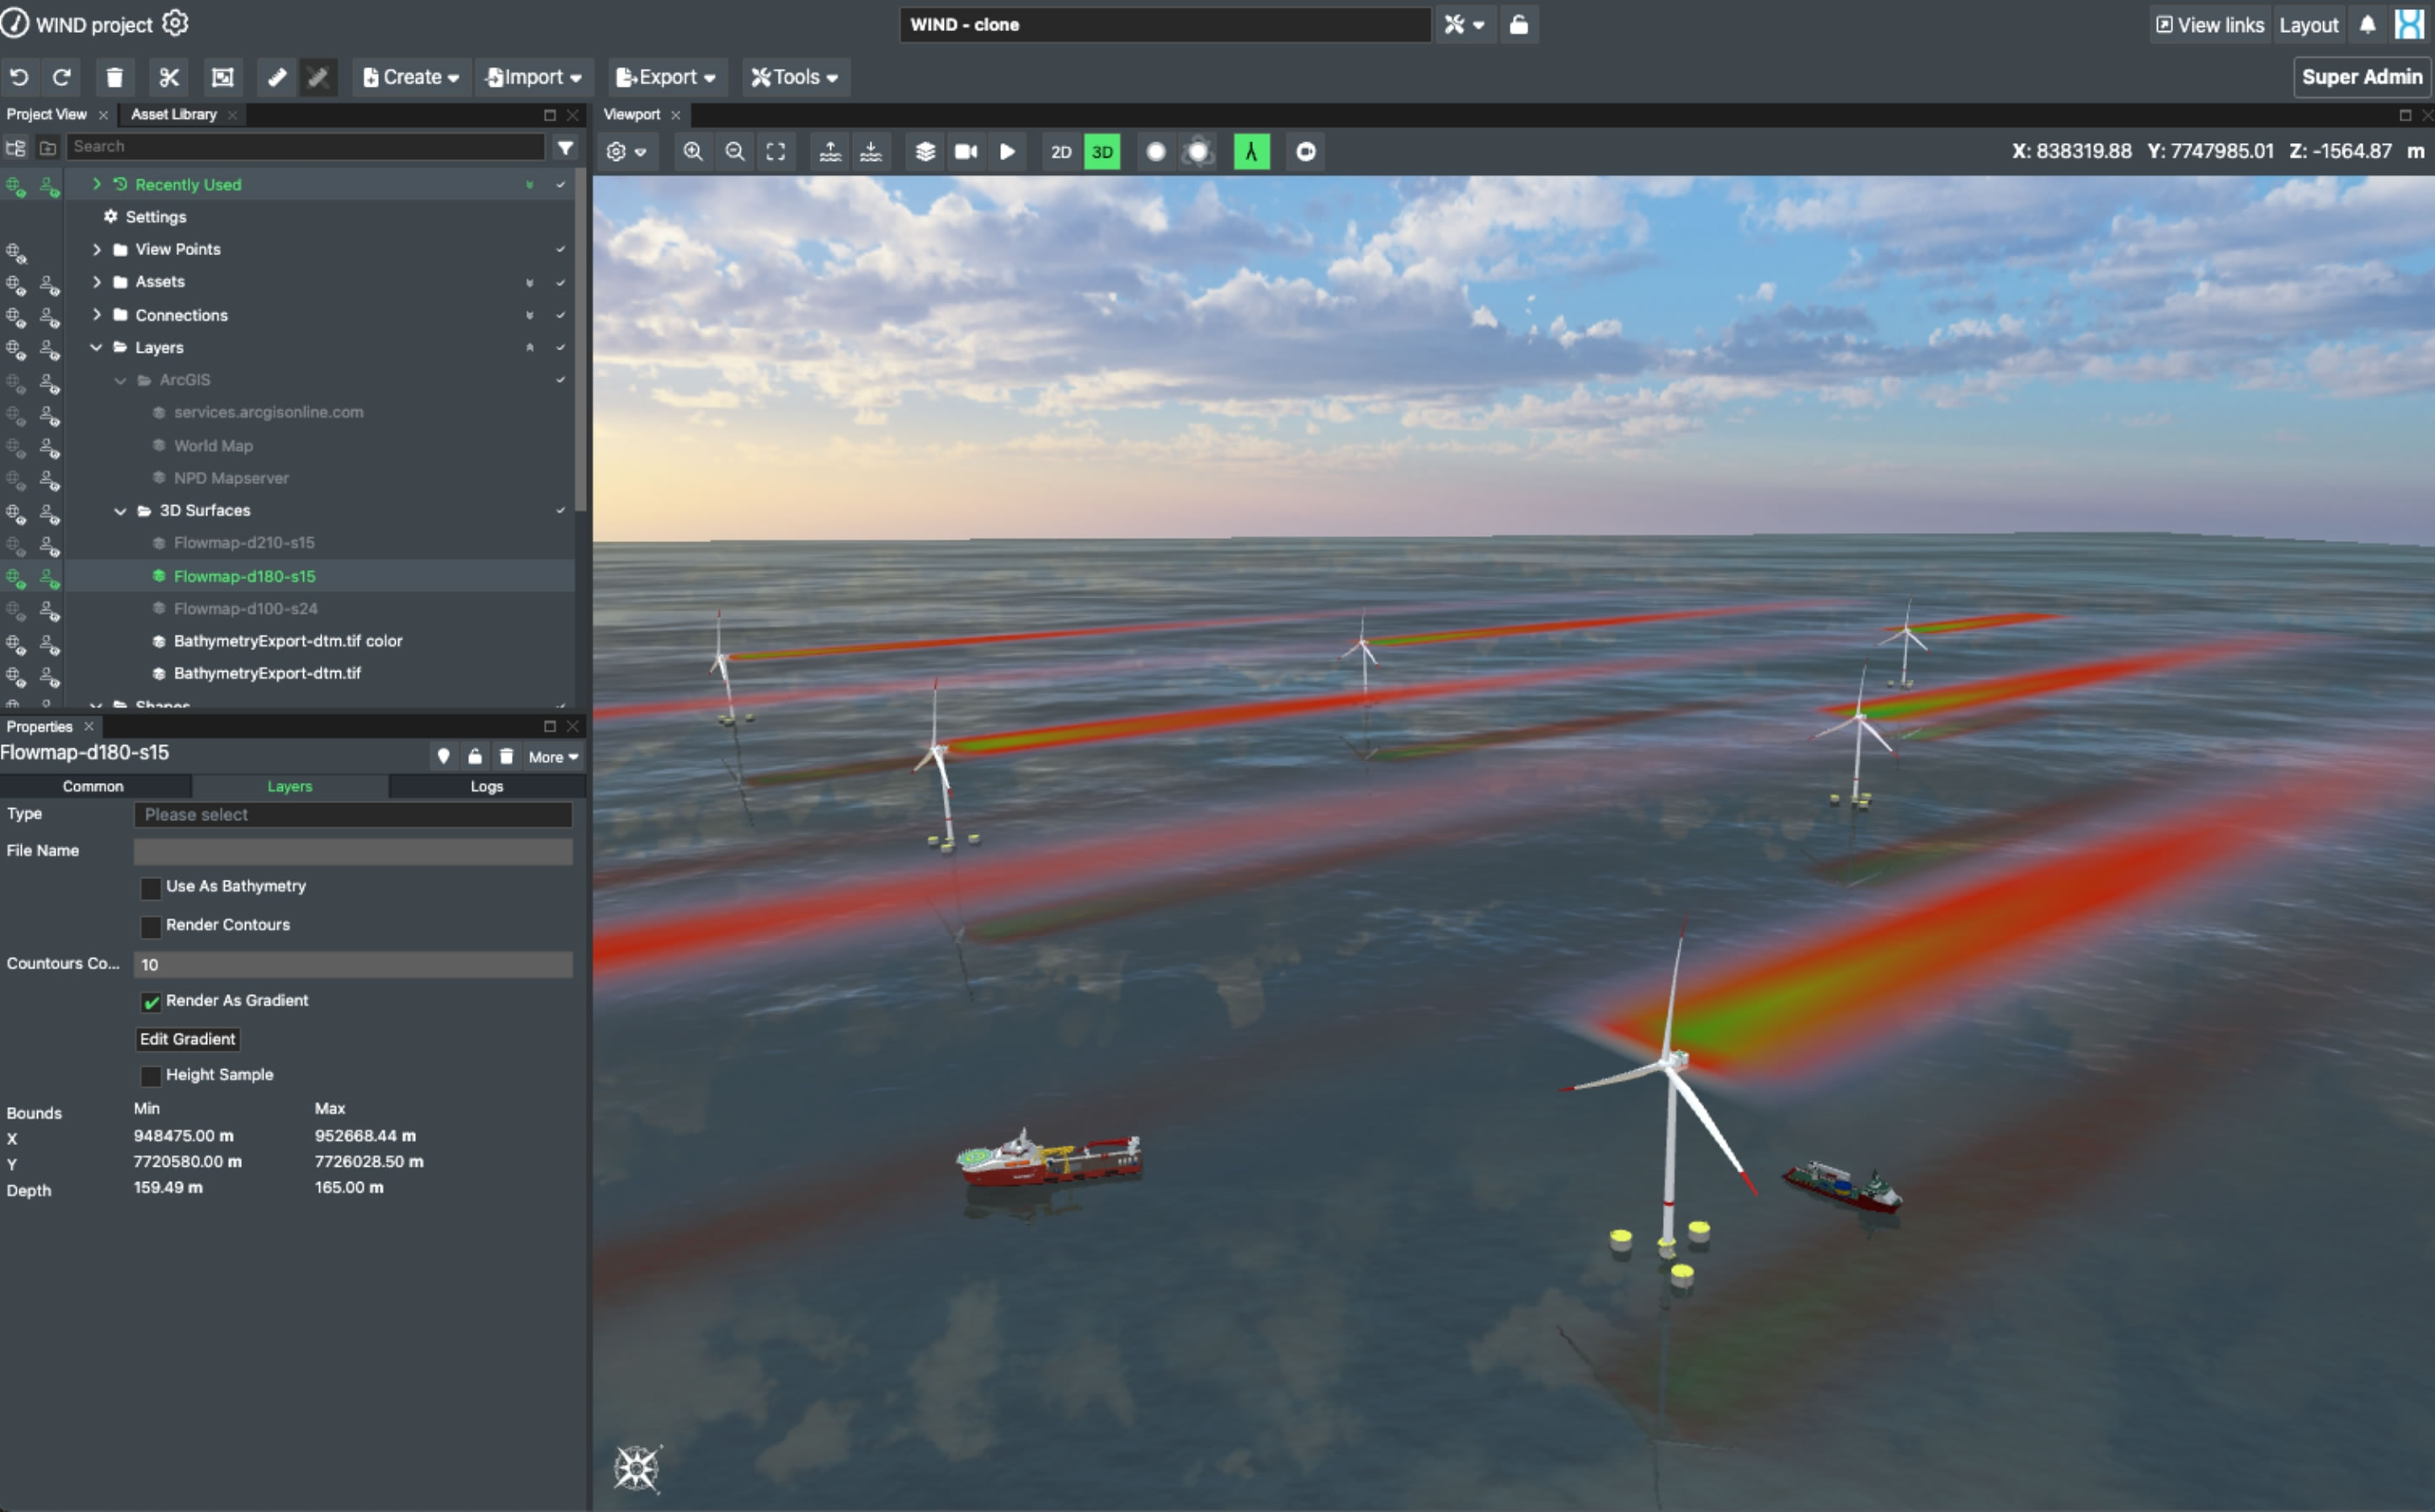Open the Type 'Please select' dropdown

pyautogui.click(x=352, y=815)
